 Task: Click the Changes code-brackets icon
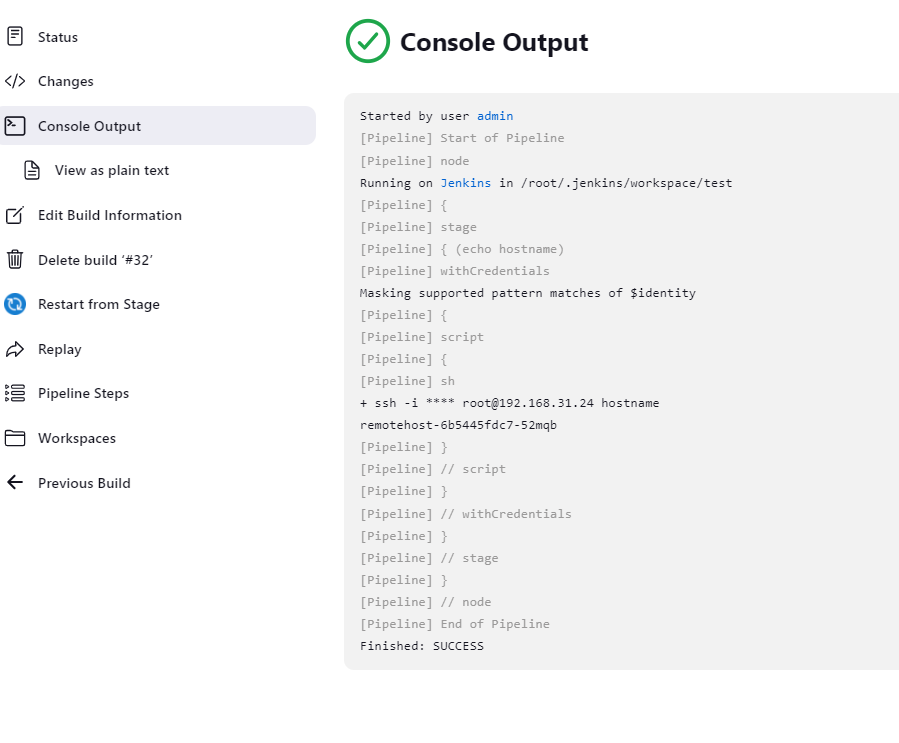coord(15,81)
